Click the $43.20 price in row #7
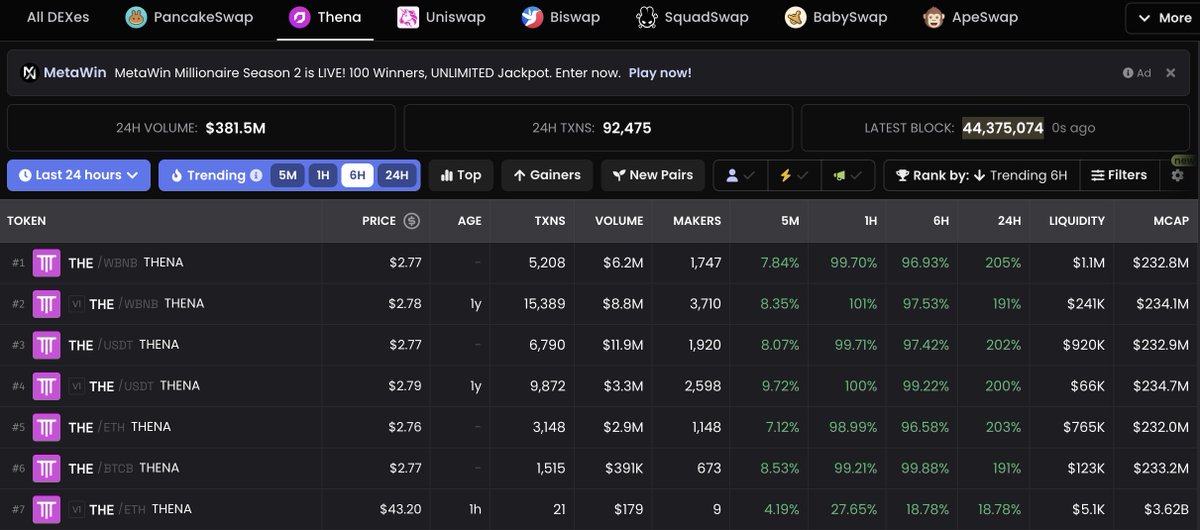 (401, 509)
